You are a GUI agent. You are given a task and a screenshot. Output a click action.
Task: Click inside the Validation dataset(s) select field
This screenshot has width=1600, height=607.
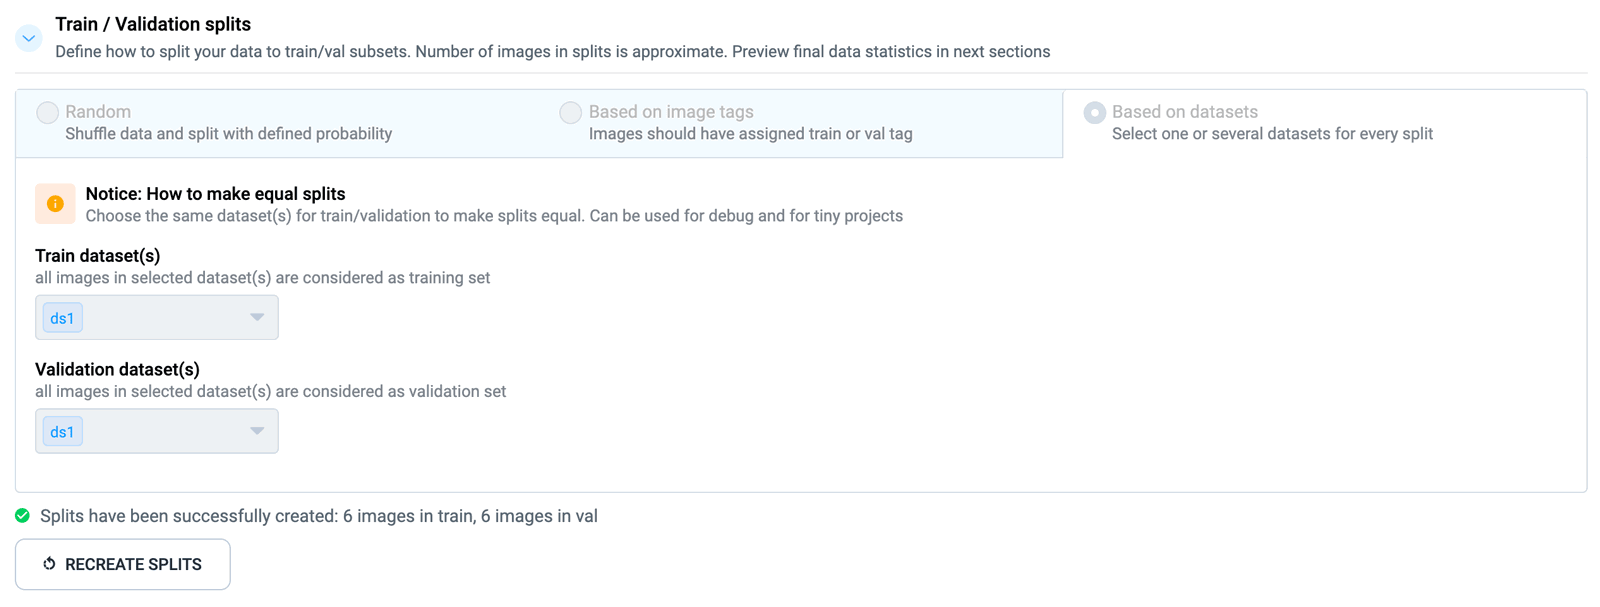pyautogui.click(x=157, y=431)
